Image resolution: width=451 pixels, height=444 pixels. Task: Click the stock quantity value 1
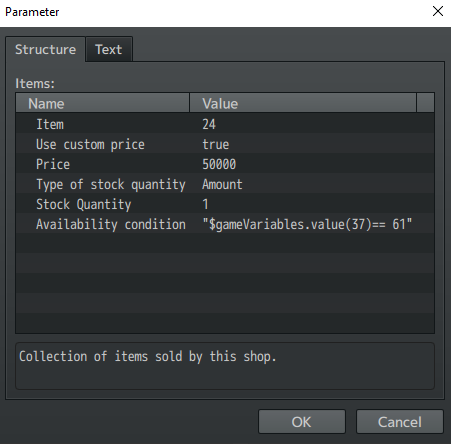pyautogui.click(x=205, y=204)
